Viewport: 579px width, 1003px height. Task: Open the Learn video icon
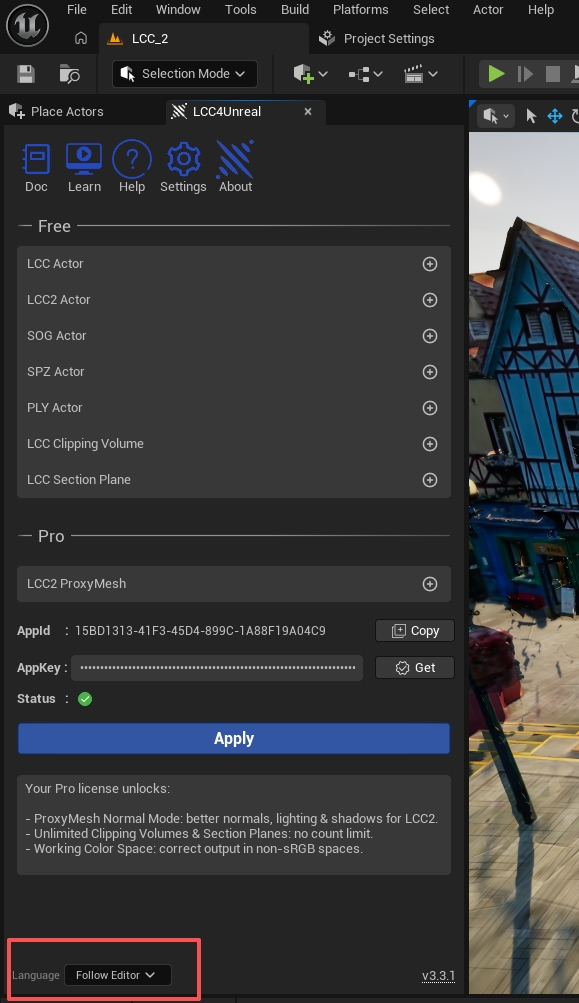coord(84,159)
